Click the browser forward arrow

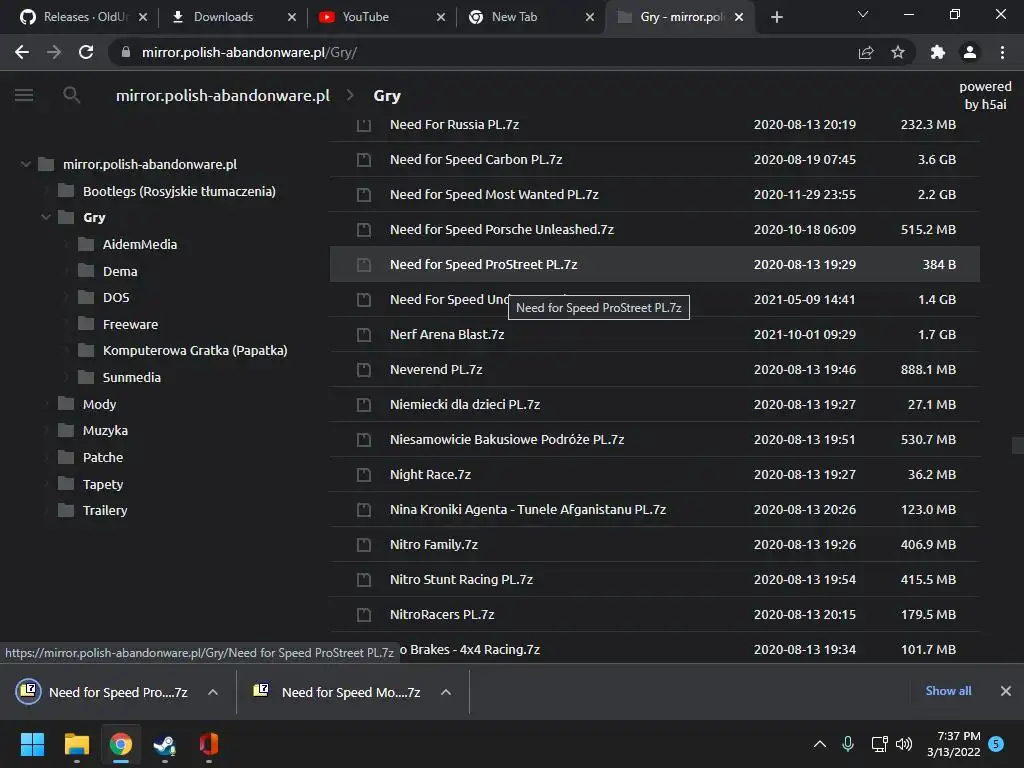click(54, 52)
